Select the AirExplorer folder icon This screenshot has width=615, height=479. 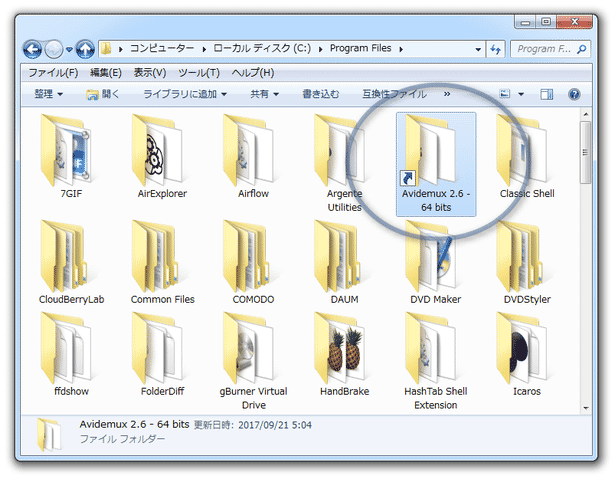coord(158,150)
